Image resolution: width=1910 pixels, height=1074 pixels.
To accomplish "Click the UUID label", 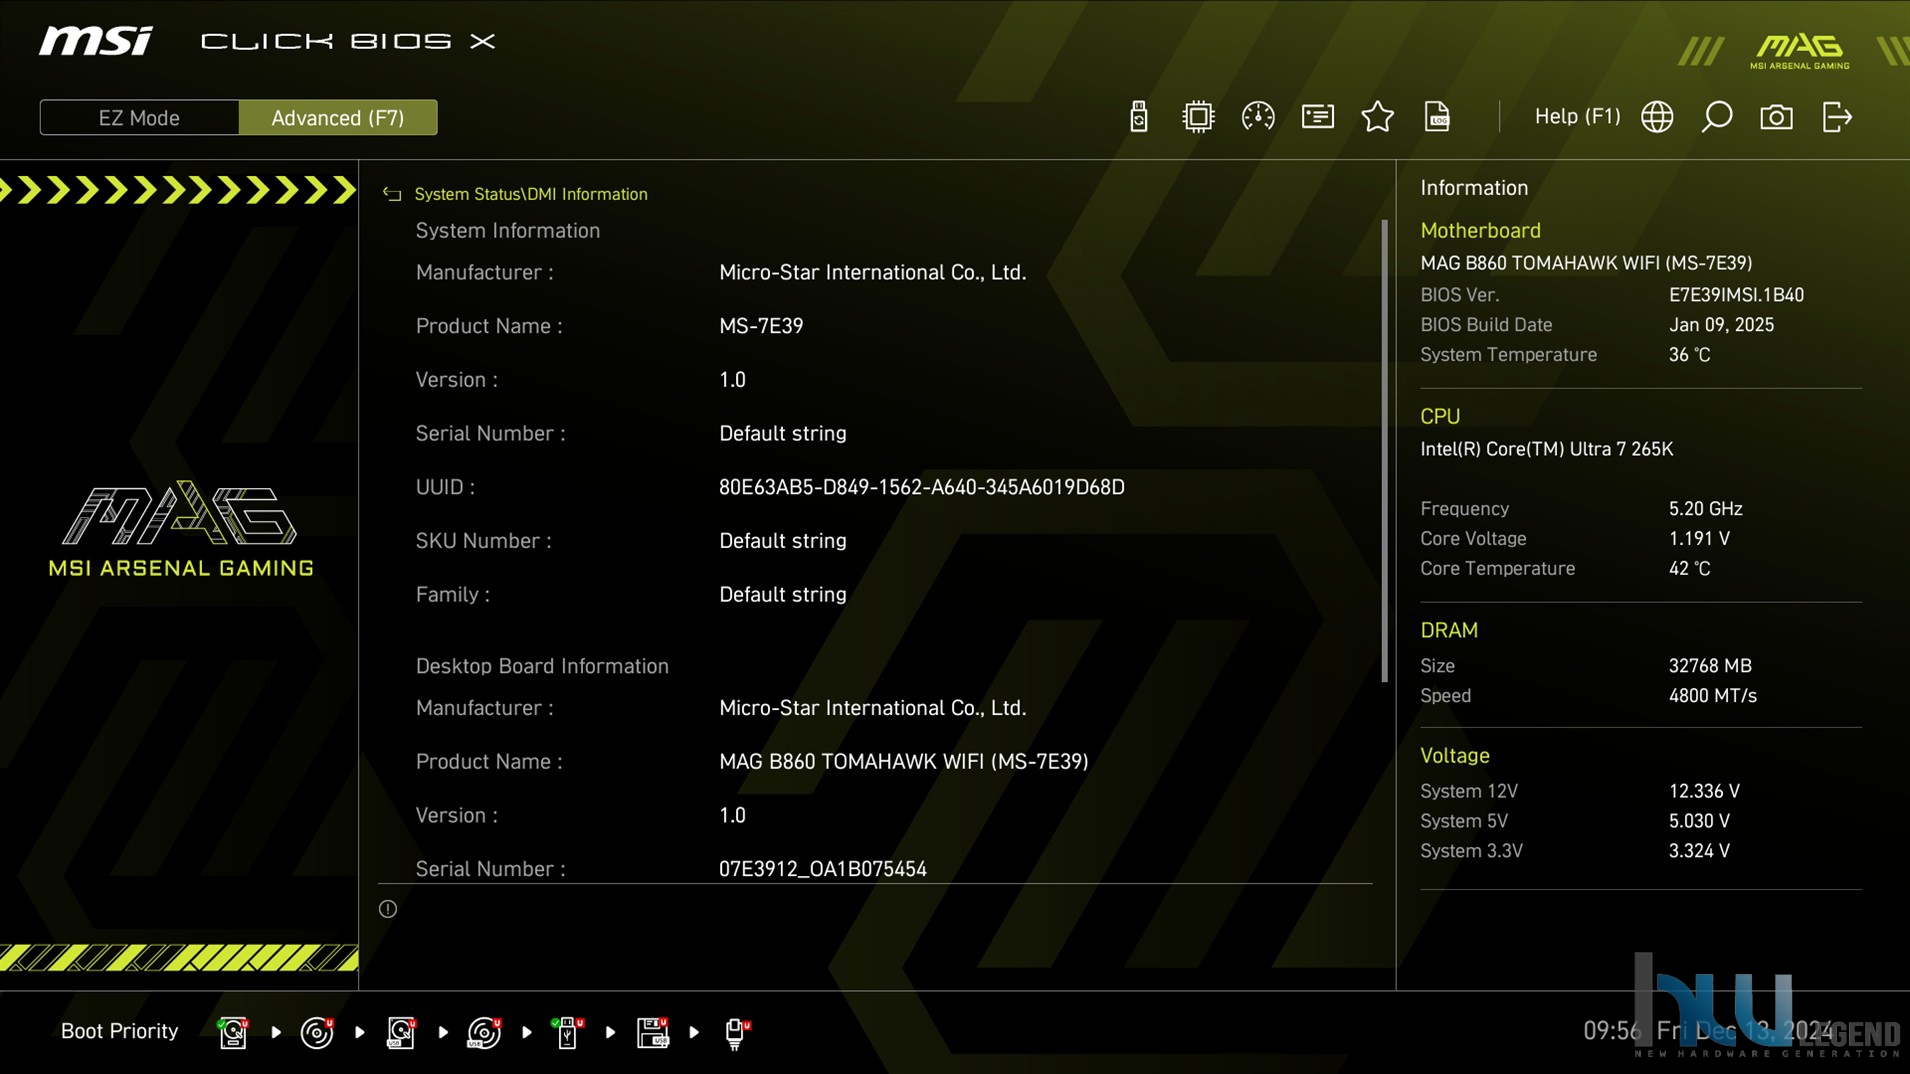I will click(445, 487).
